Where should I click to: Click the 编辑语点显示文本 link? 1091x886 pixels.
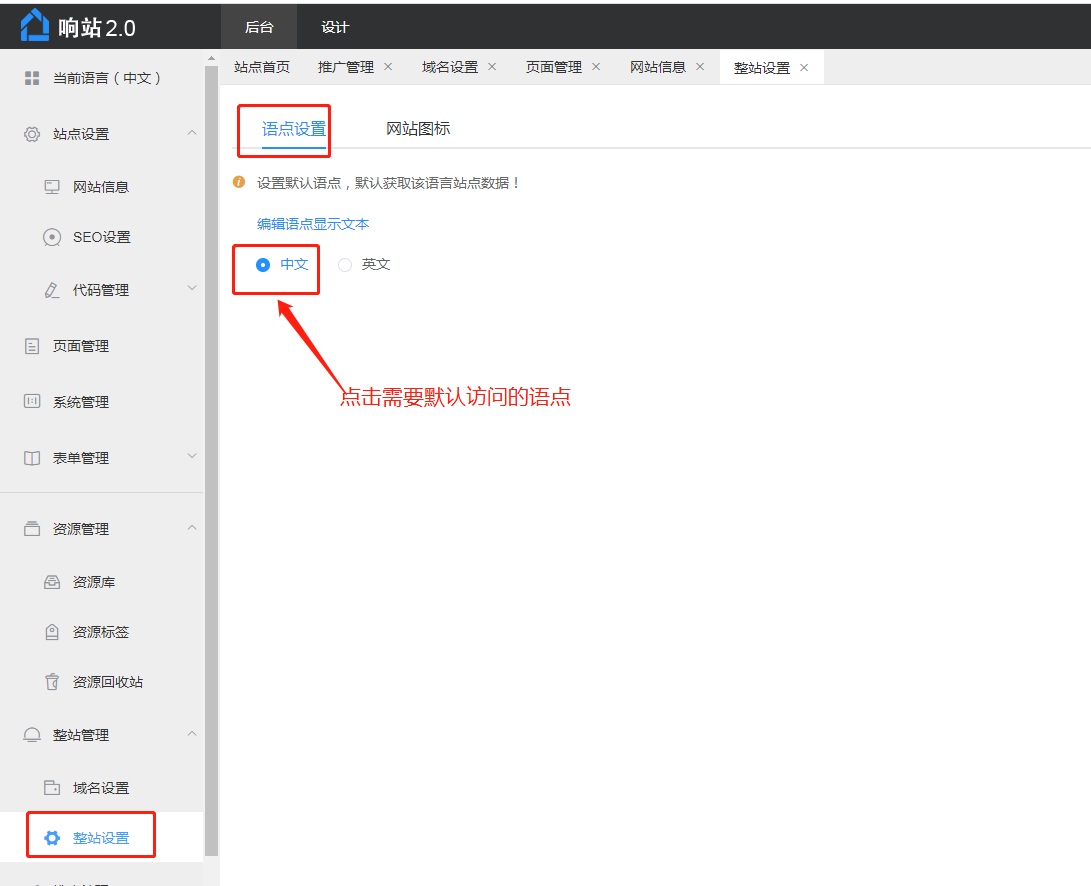(x=313, y=224)
